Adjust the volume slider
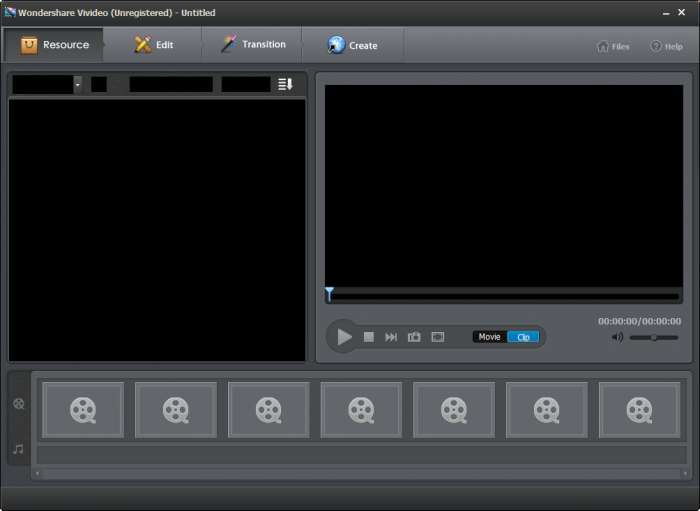700x511 pixels. [x=654, y=337]
